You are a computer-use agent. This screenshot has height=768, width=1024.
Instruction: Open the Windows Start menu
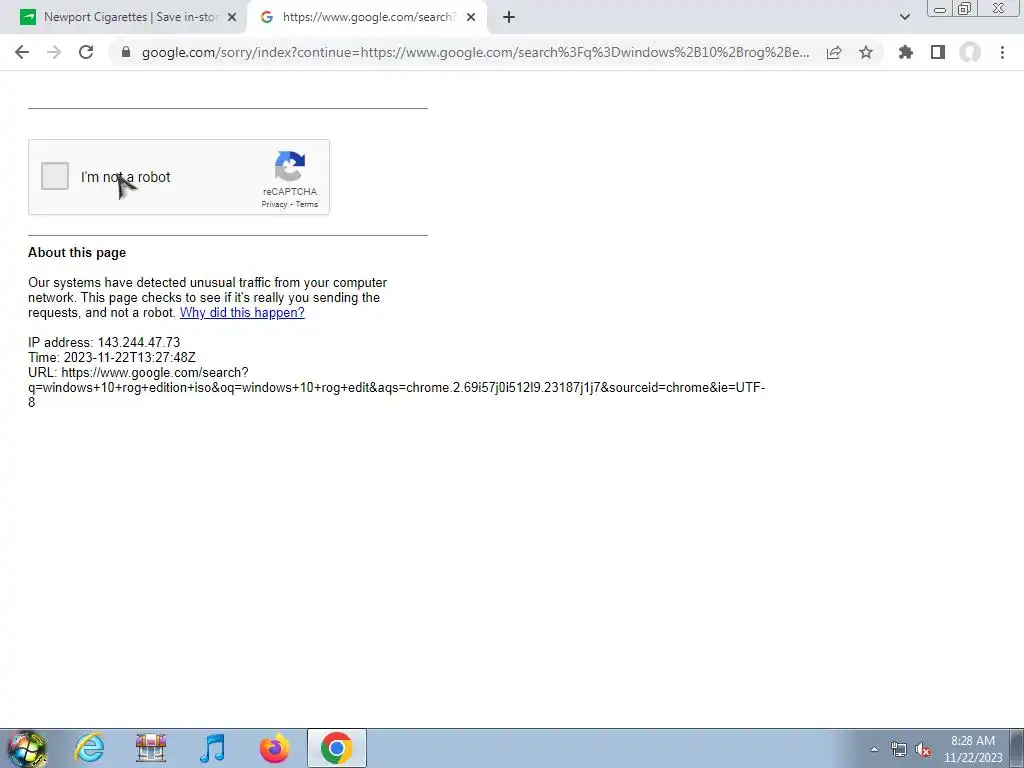pyautogui.click(x=27, y=748)
